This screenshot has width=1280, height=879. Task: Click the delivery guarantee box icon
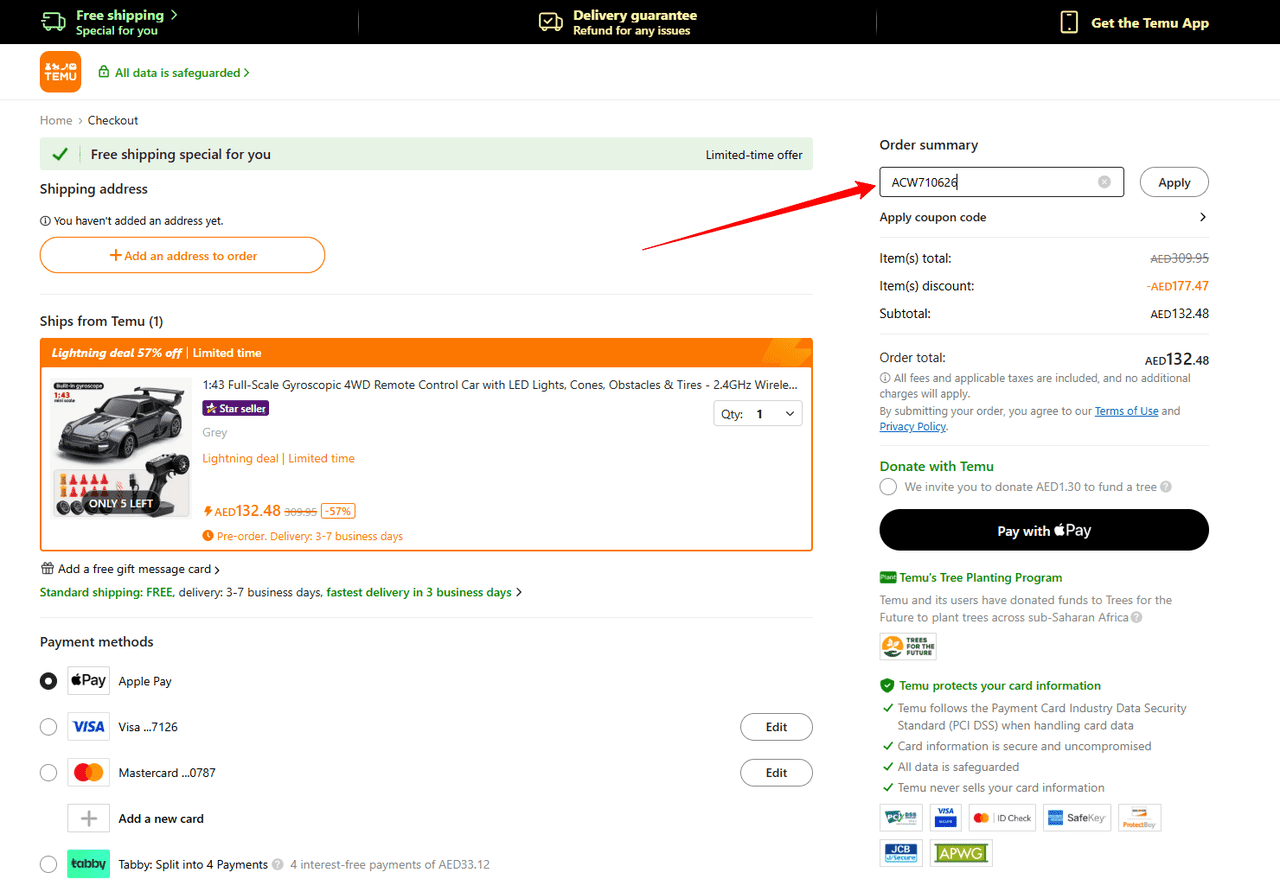tap(551, 22)
